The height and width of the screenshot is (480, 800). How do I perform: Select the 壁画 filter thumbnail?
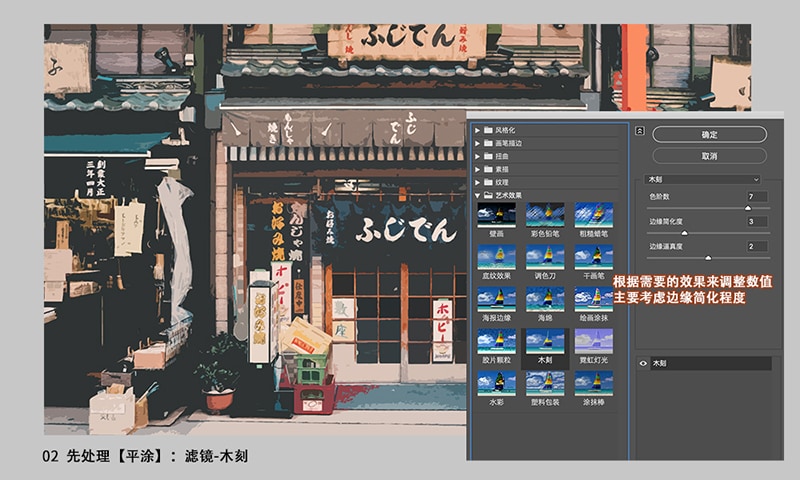pyautogui.click(x=496, y=214)
